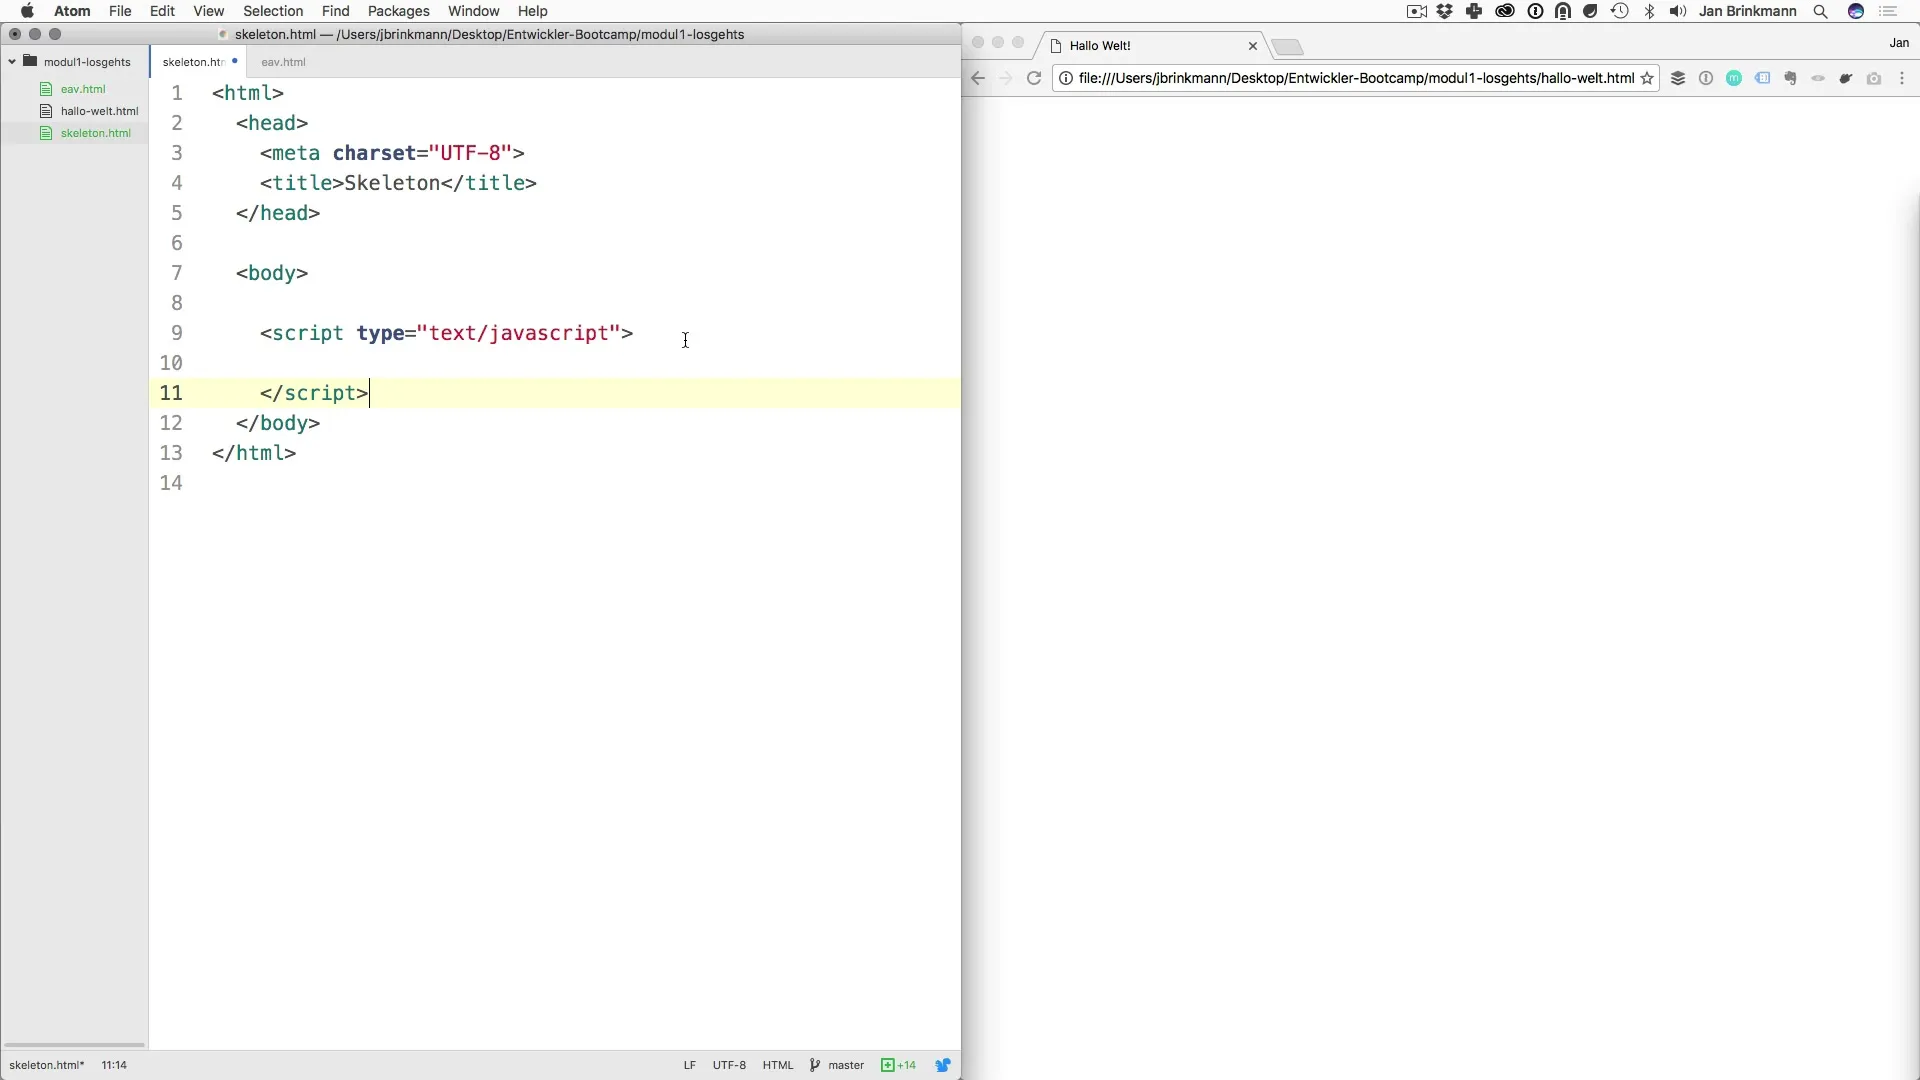
Task: Click the 1Password browser extension icon
Action: pyautogui.click(x=1706, y=78)
